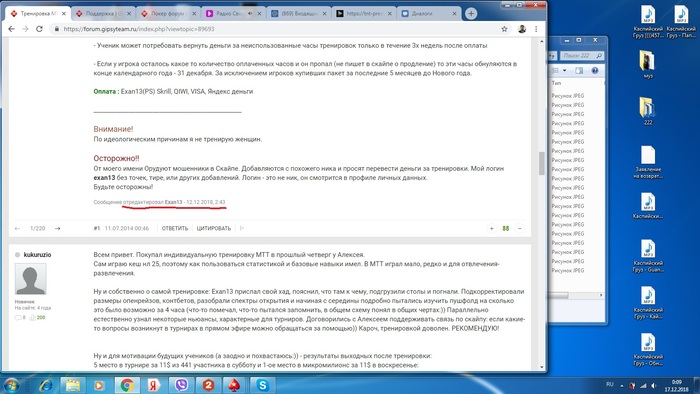Click scroll-down arrow of browser page
Screen dimensions: 700x394
click(x=542, y=367)
